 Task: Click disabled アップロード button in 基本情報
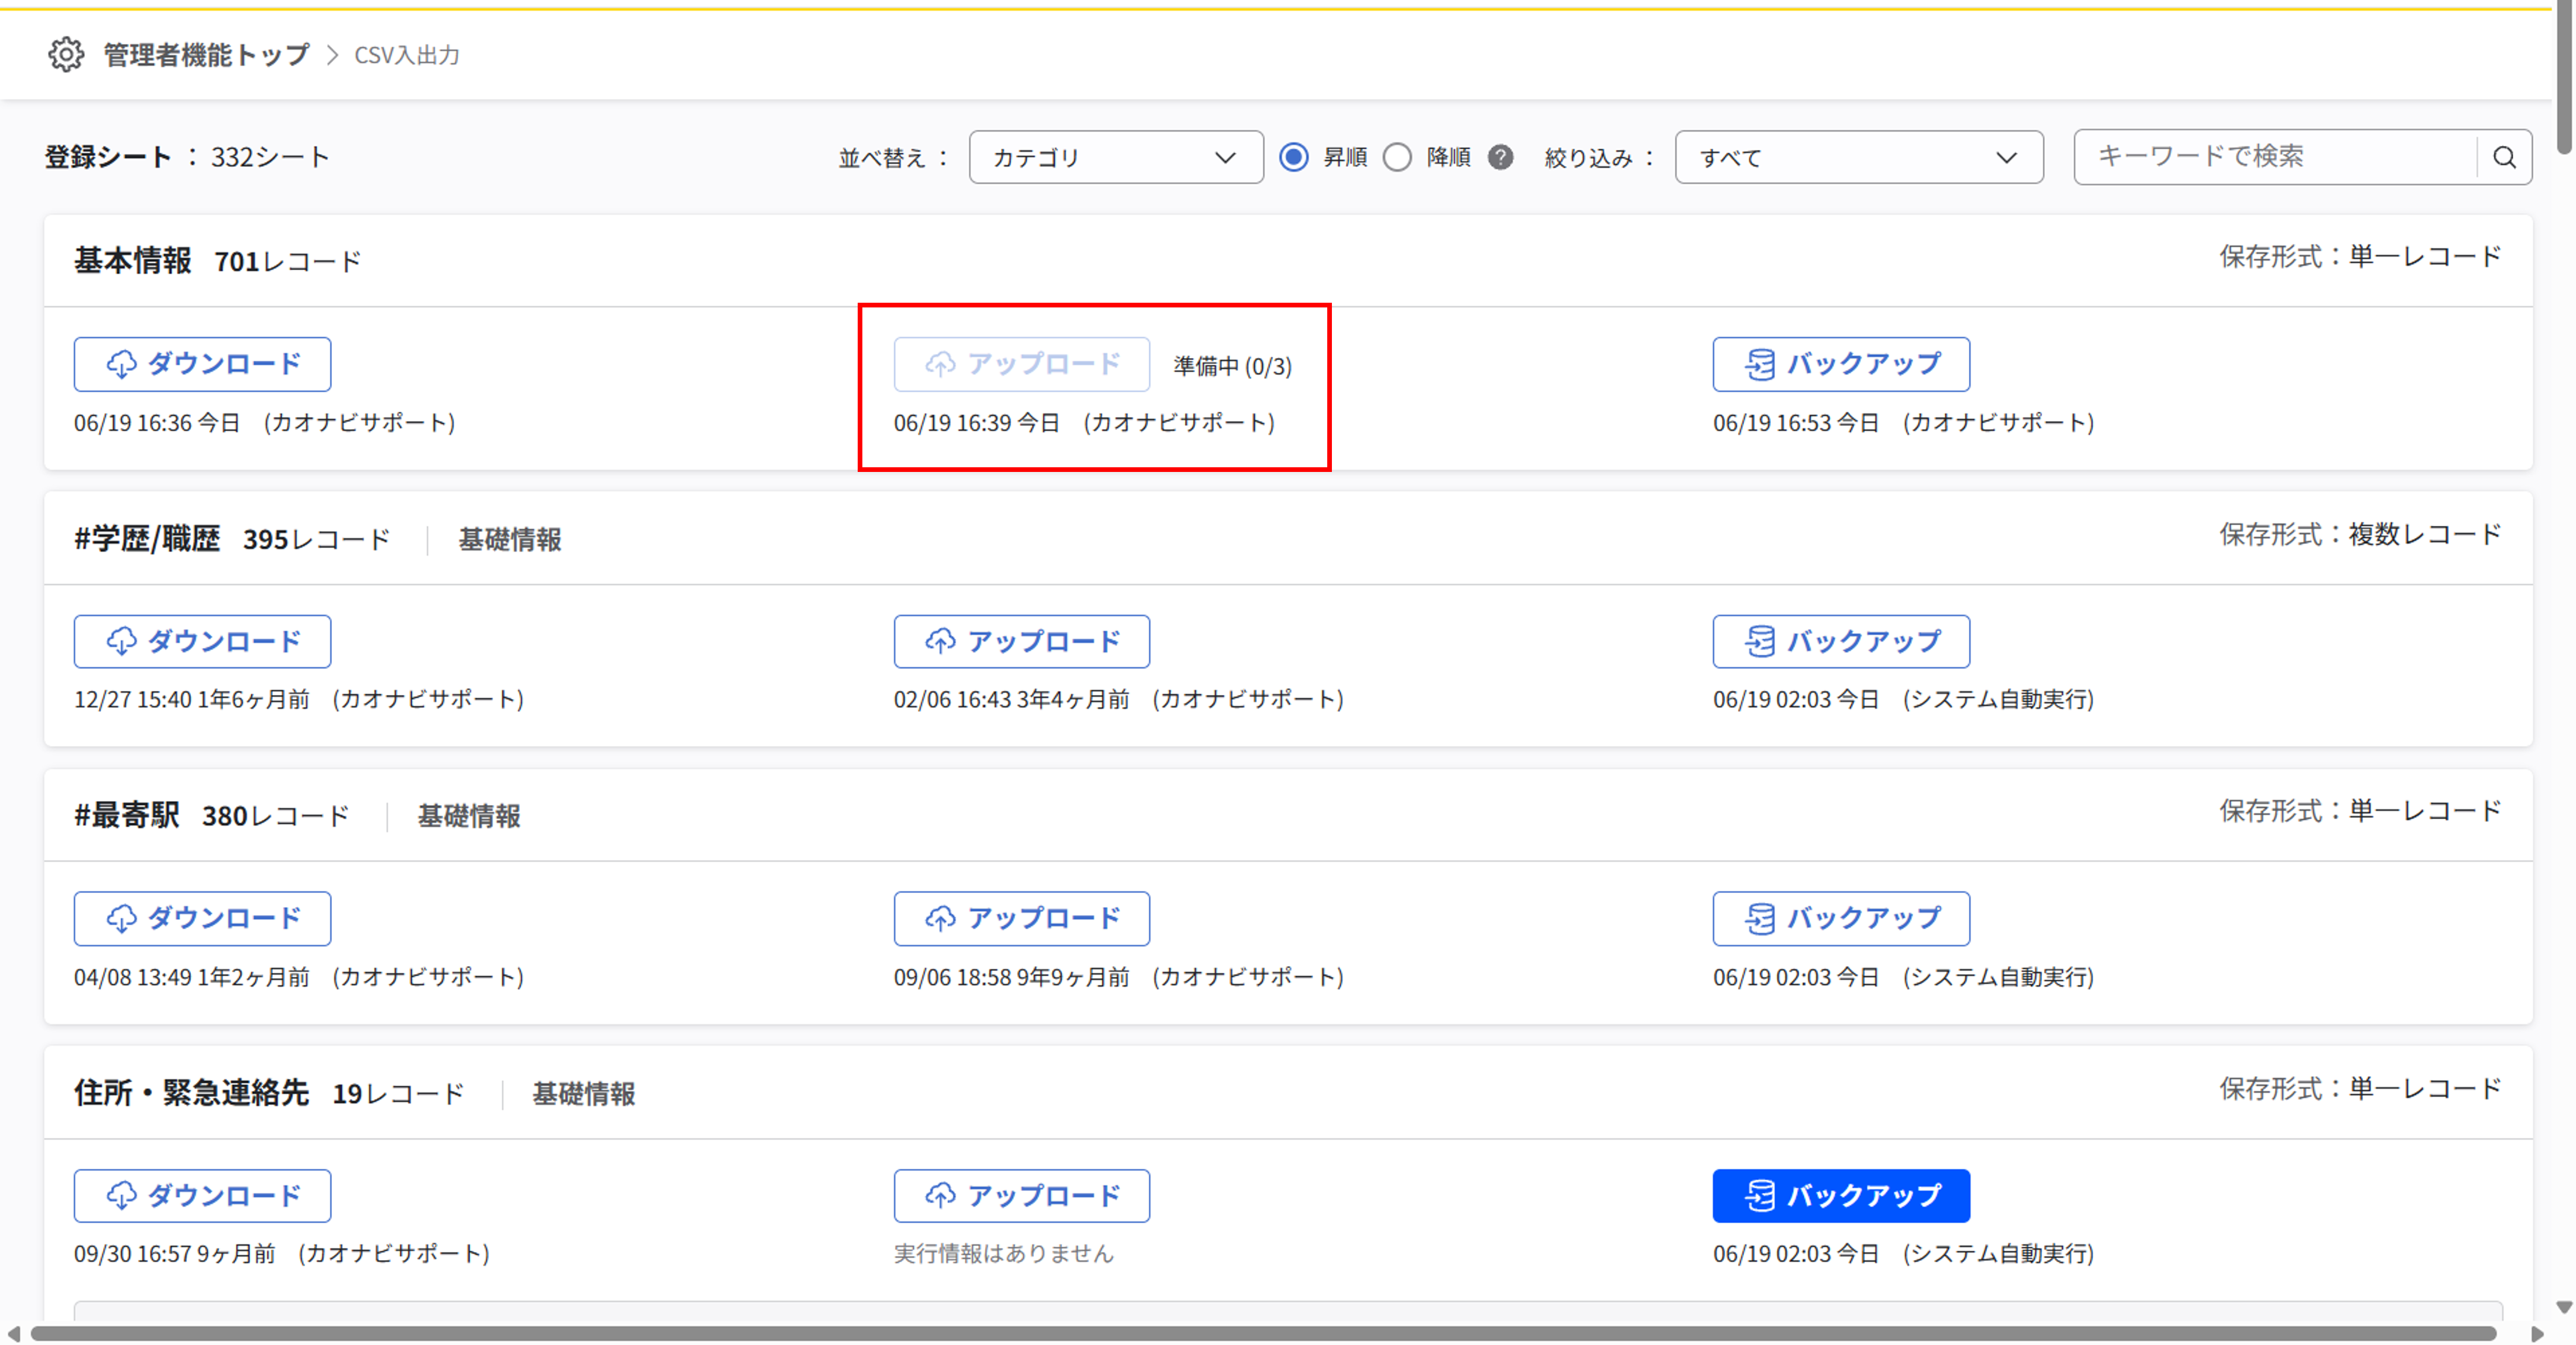[1021, 364]
